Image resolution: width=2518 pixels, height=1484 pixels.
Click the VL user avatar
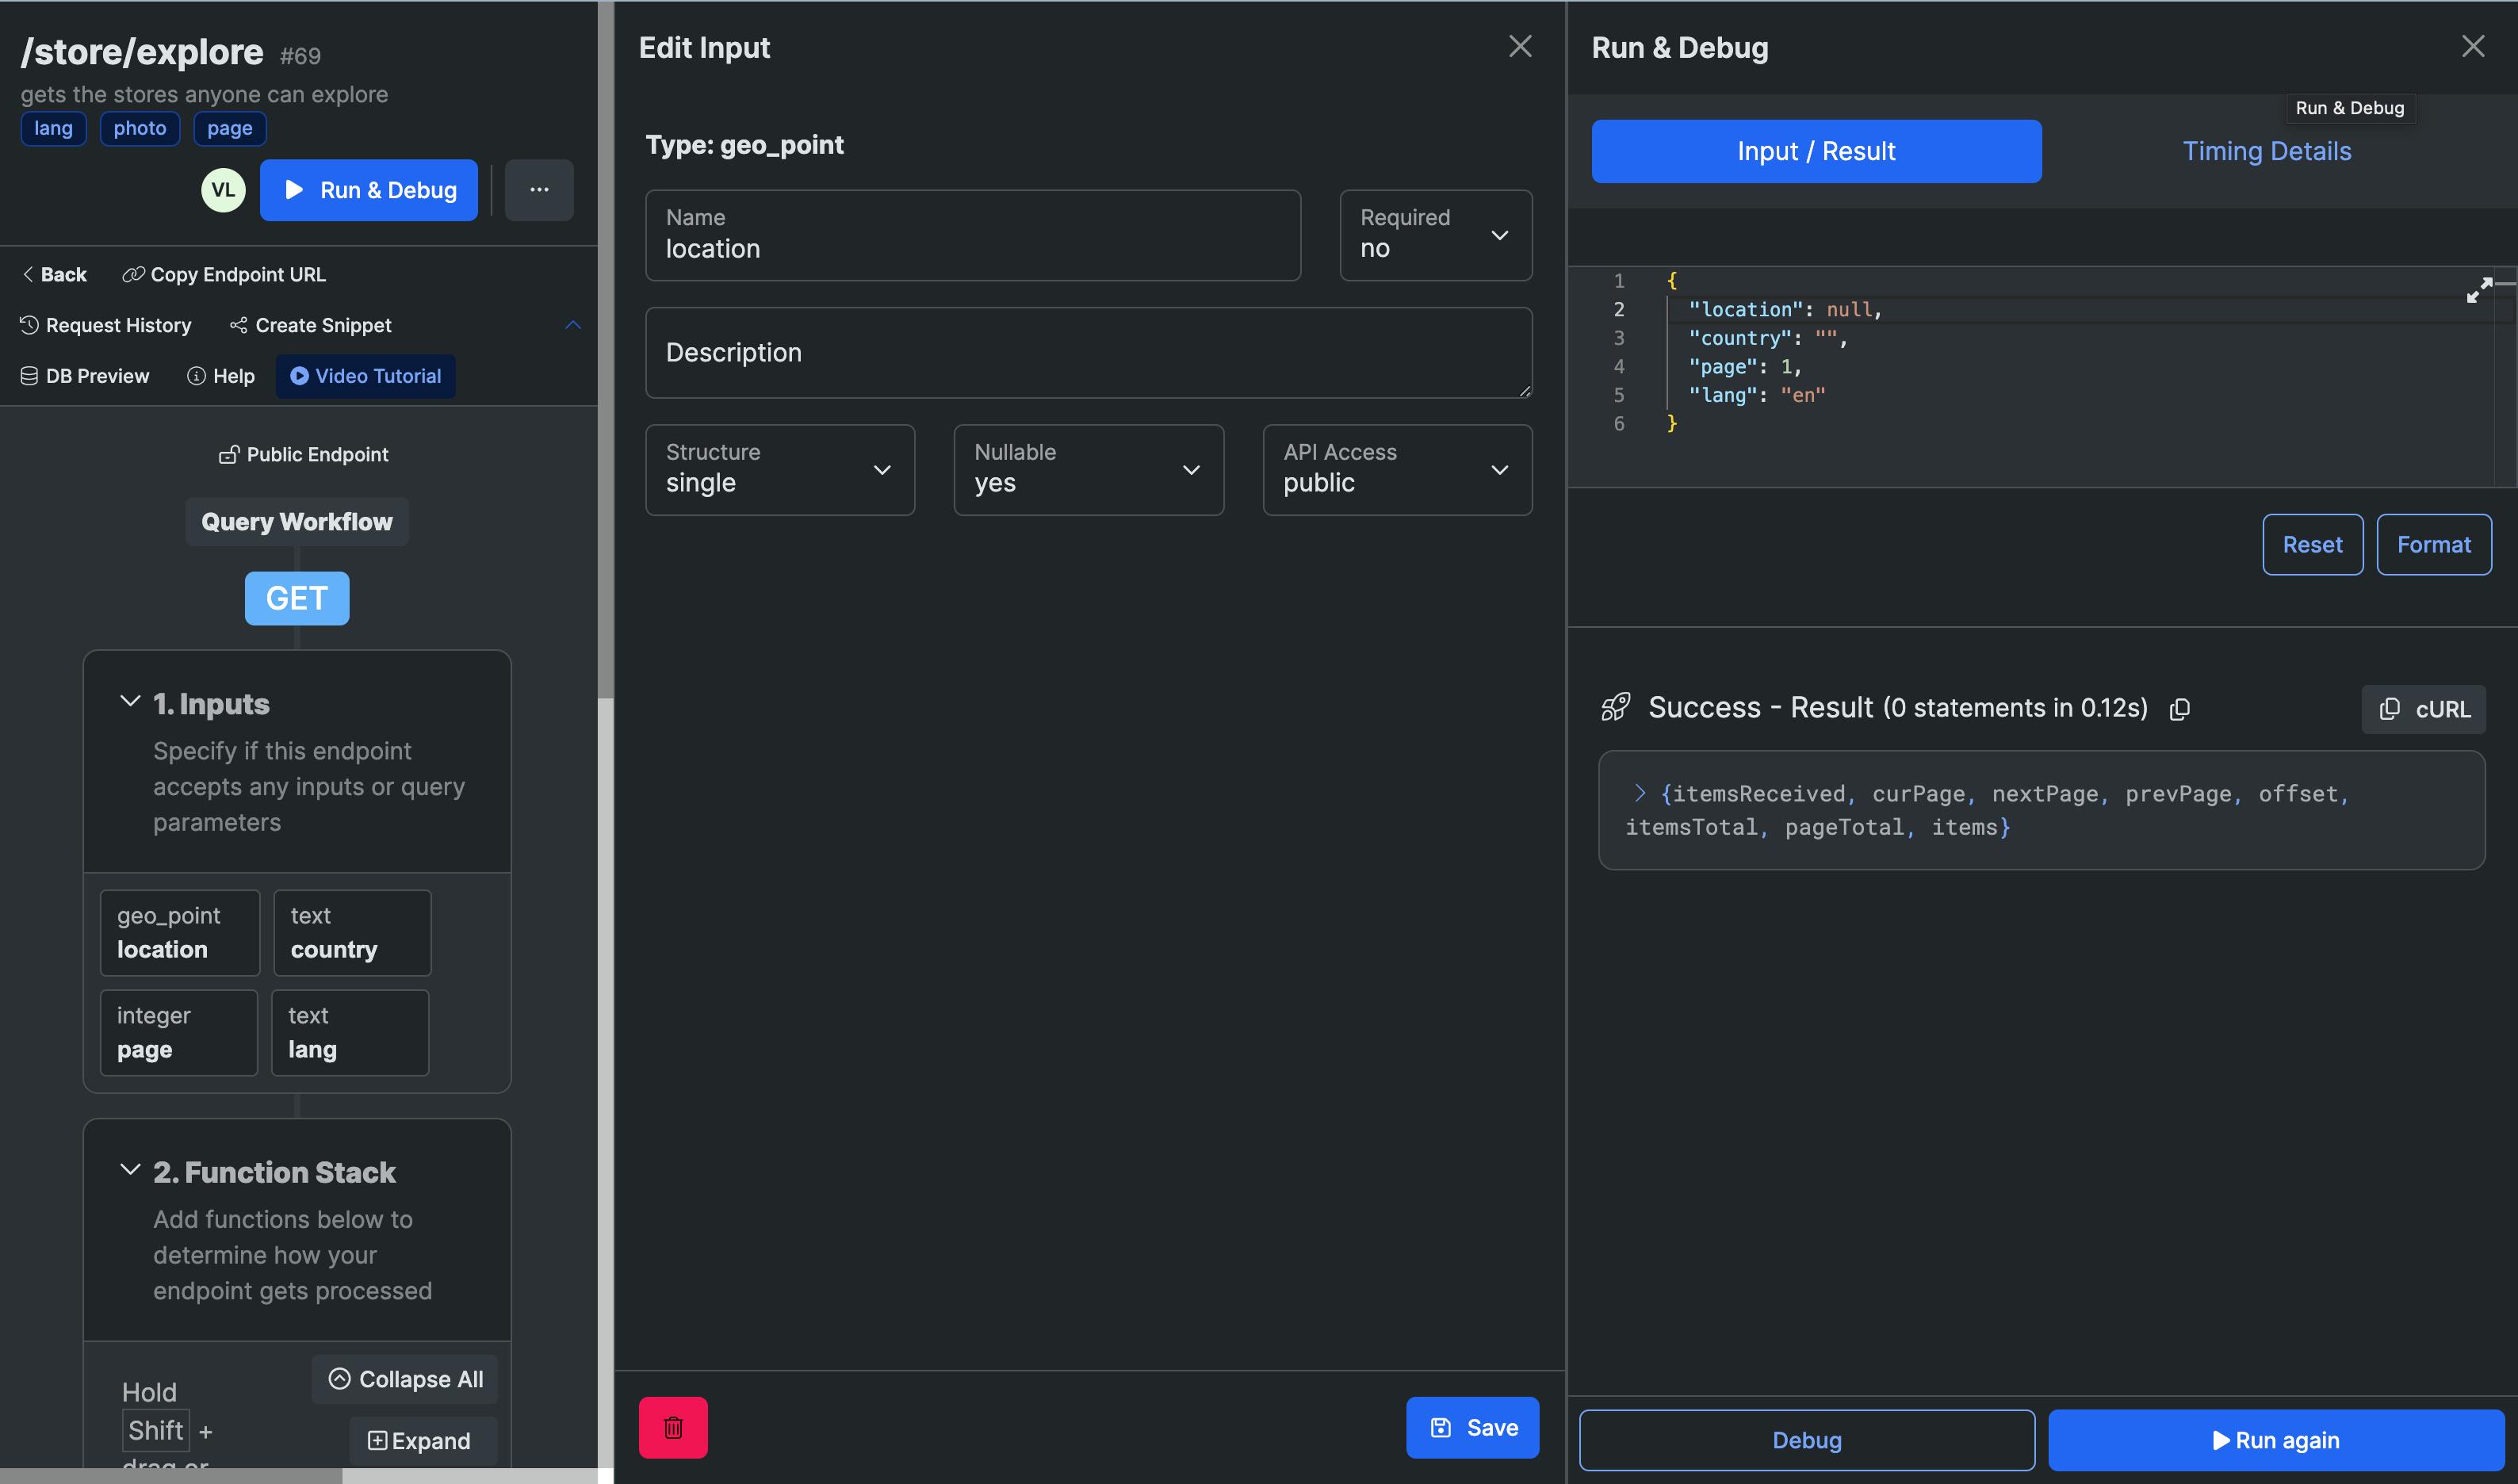pyautogui.click(x=223, y=190)
